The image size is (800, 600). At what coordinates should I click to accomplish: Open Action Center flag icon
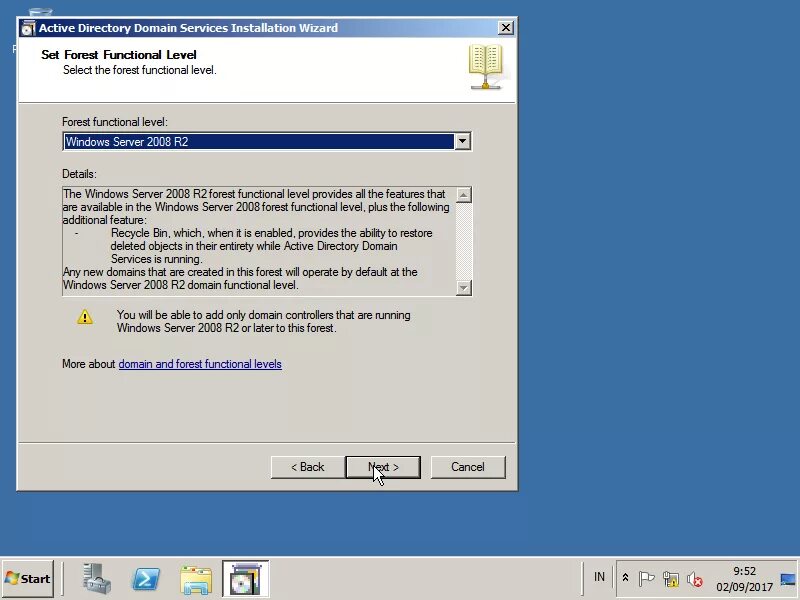[x=646, y=579]
